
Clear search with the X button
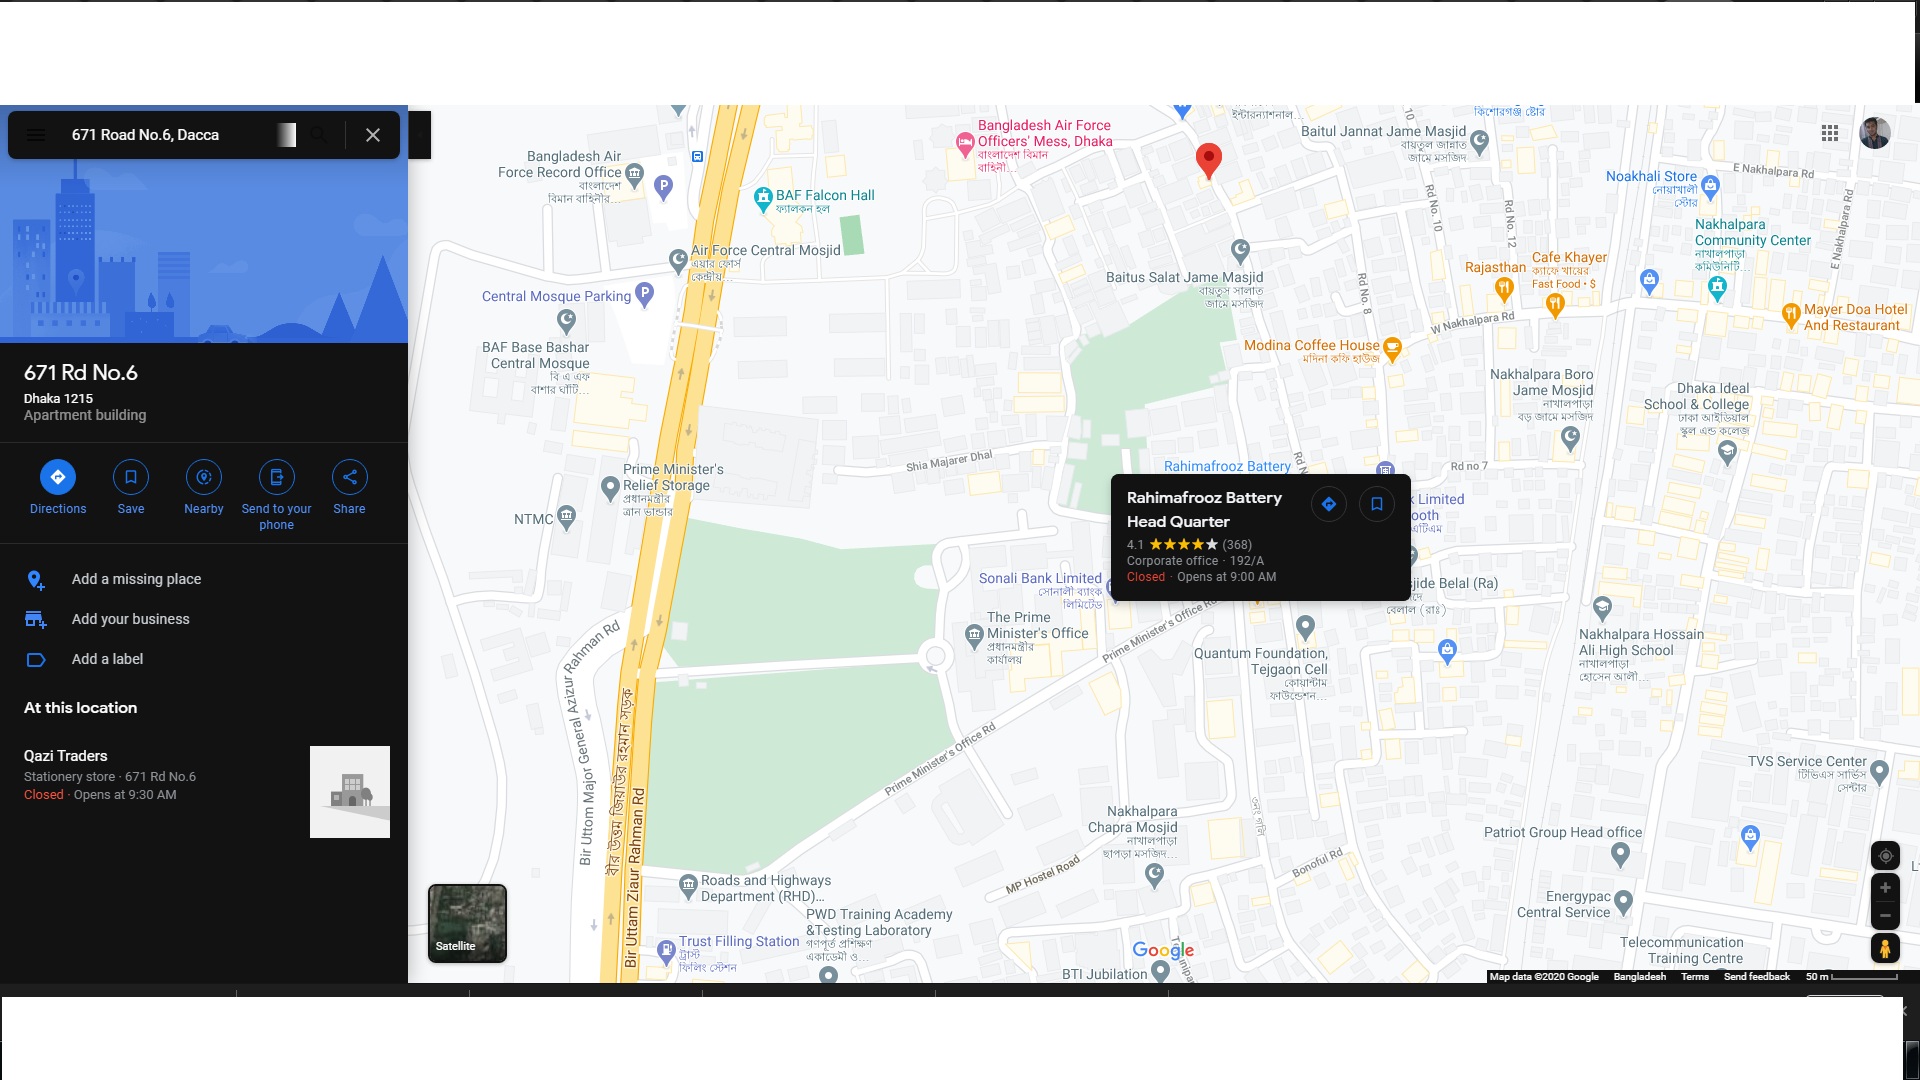[373, 135]
